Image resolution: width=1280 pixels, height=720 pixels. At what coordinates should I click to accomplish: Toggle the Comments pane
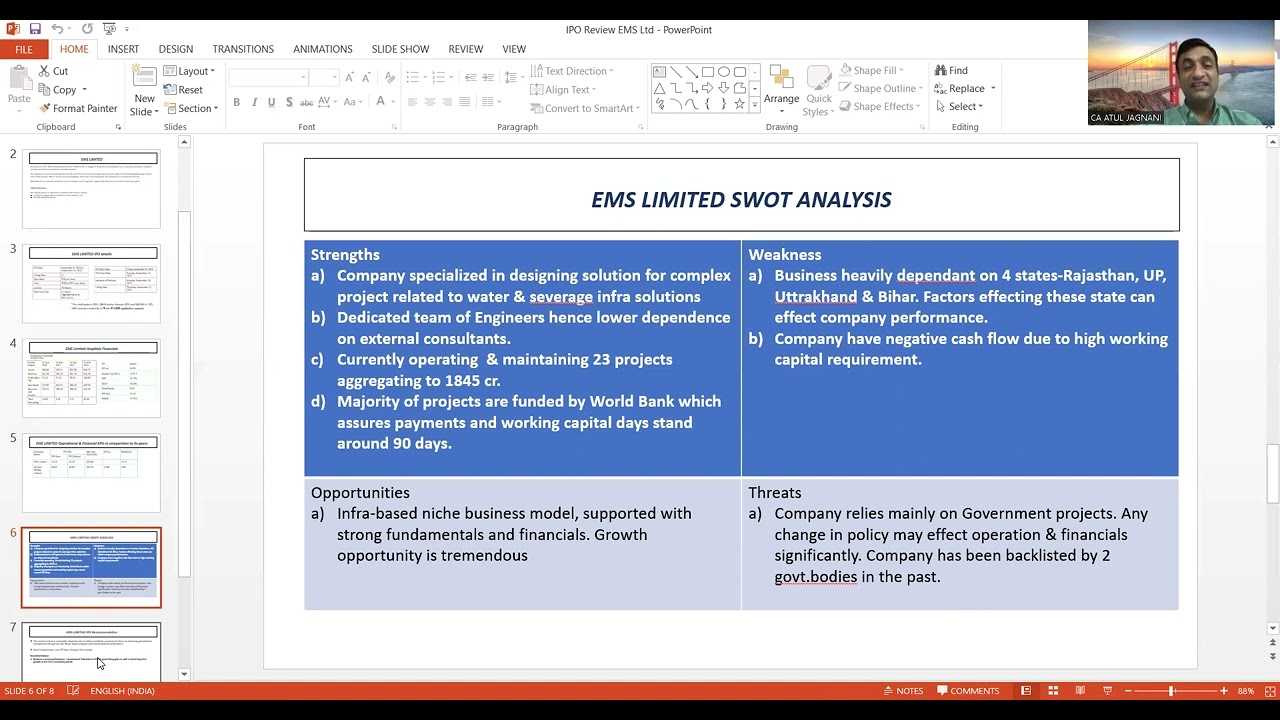pyautogui.click(x=968, y=691)
